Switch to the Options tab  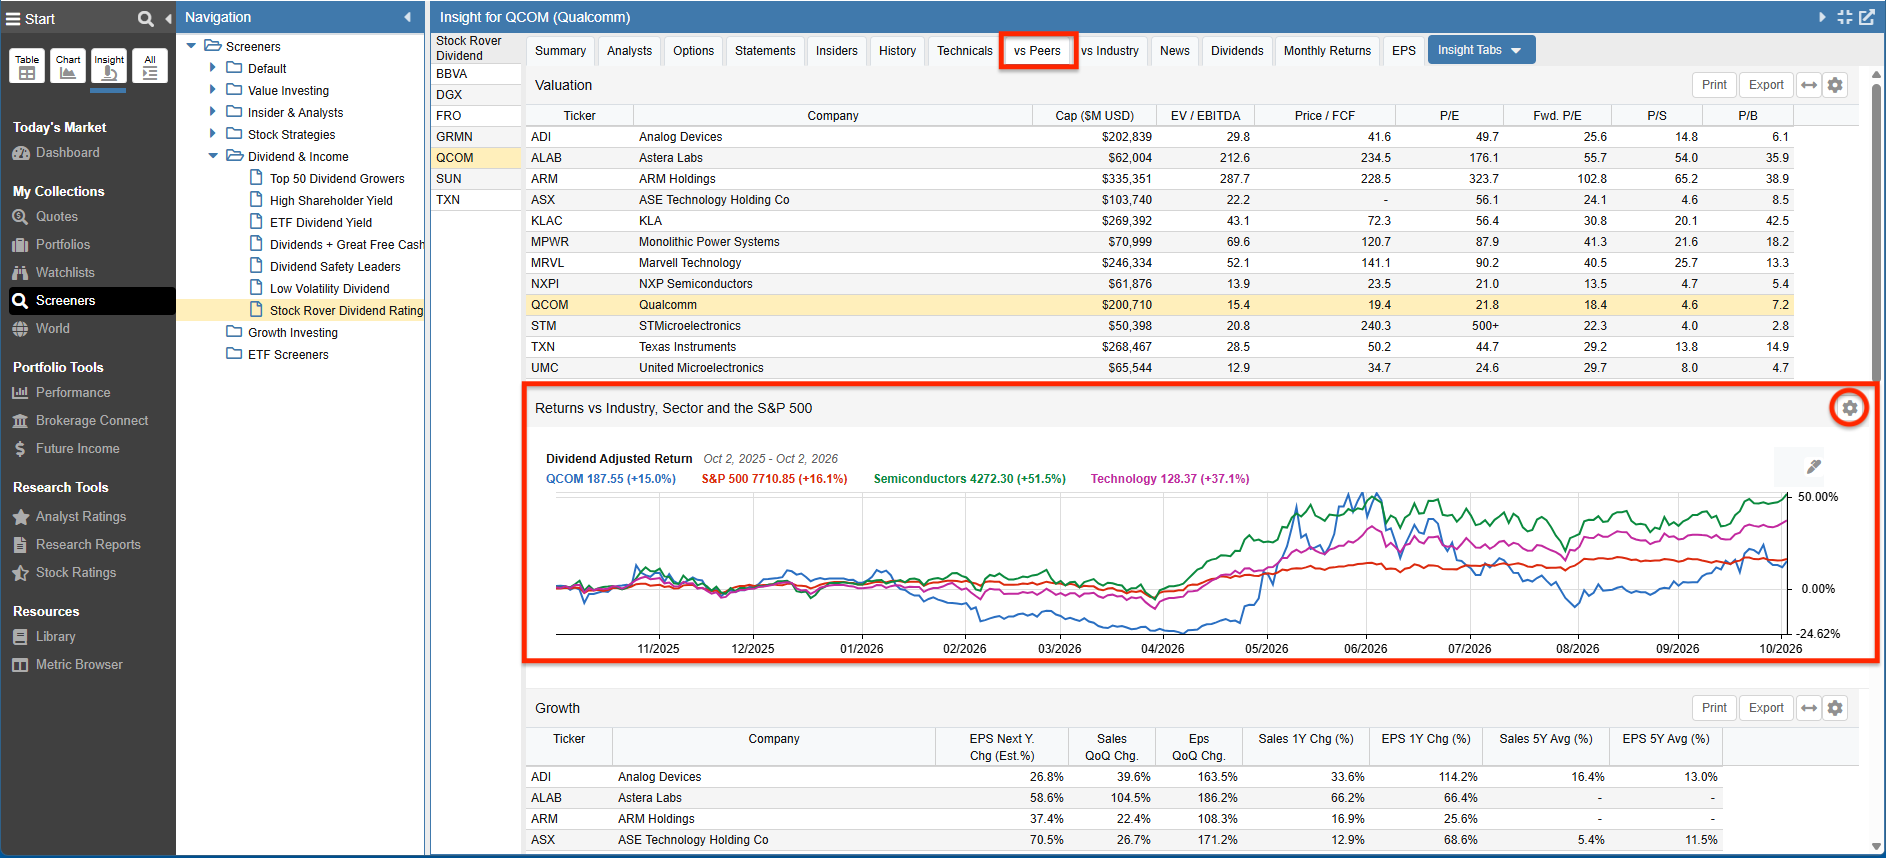[693, 51]
